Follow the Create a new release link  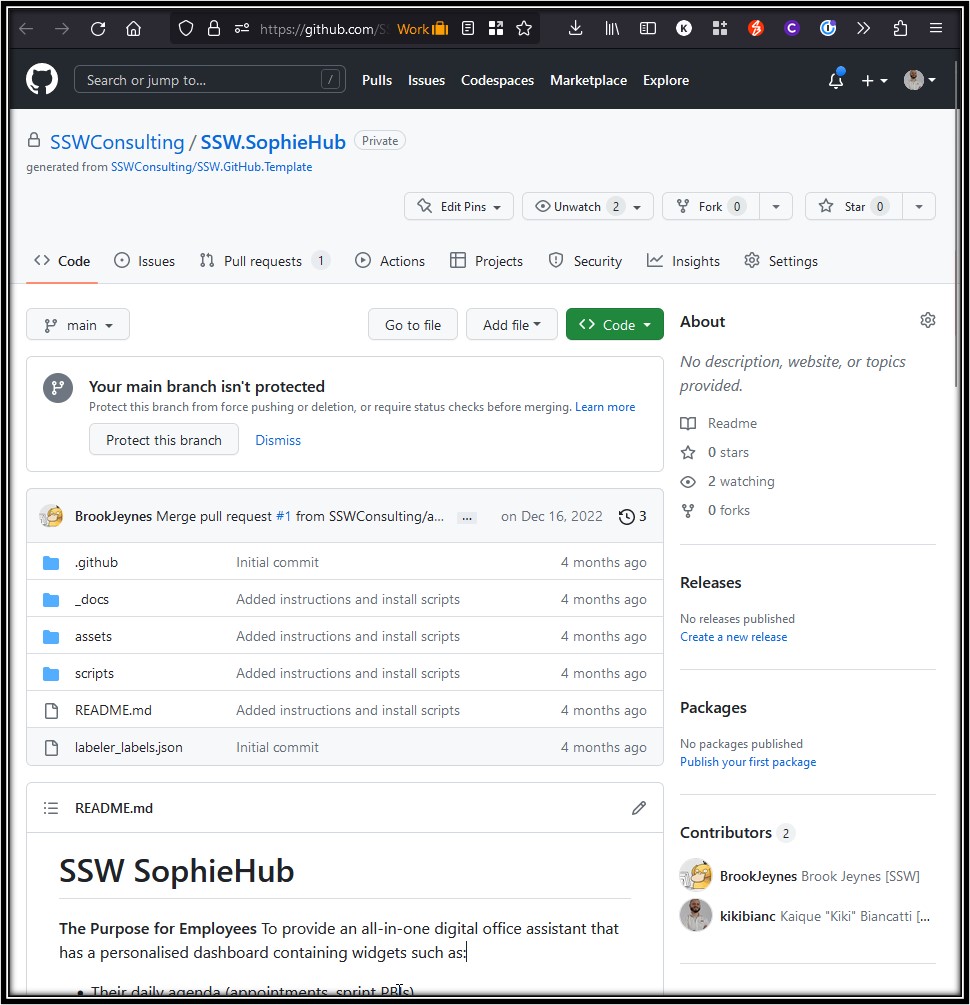[733, 637]
